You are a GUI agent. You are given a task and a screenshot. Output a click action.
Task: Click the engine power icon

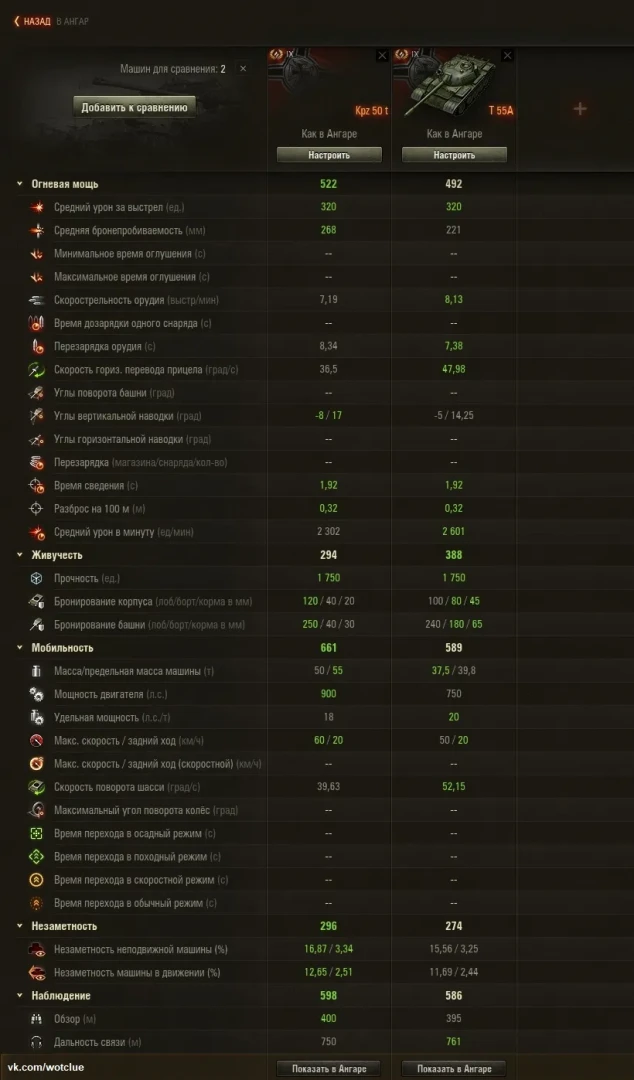[x=37, y=694]
